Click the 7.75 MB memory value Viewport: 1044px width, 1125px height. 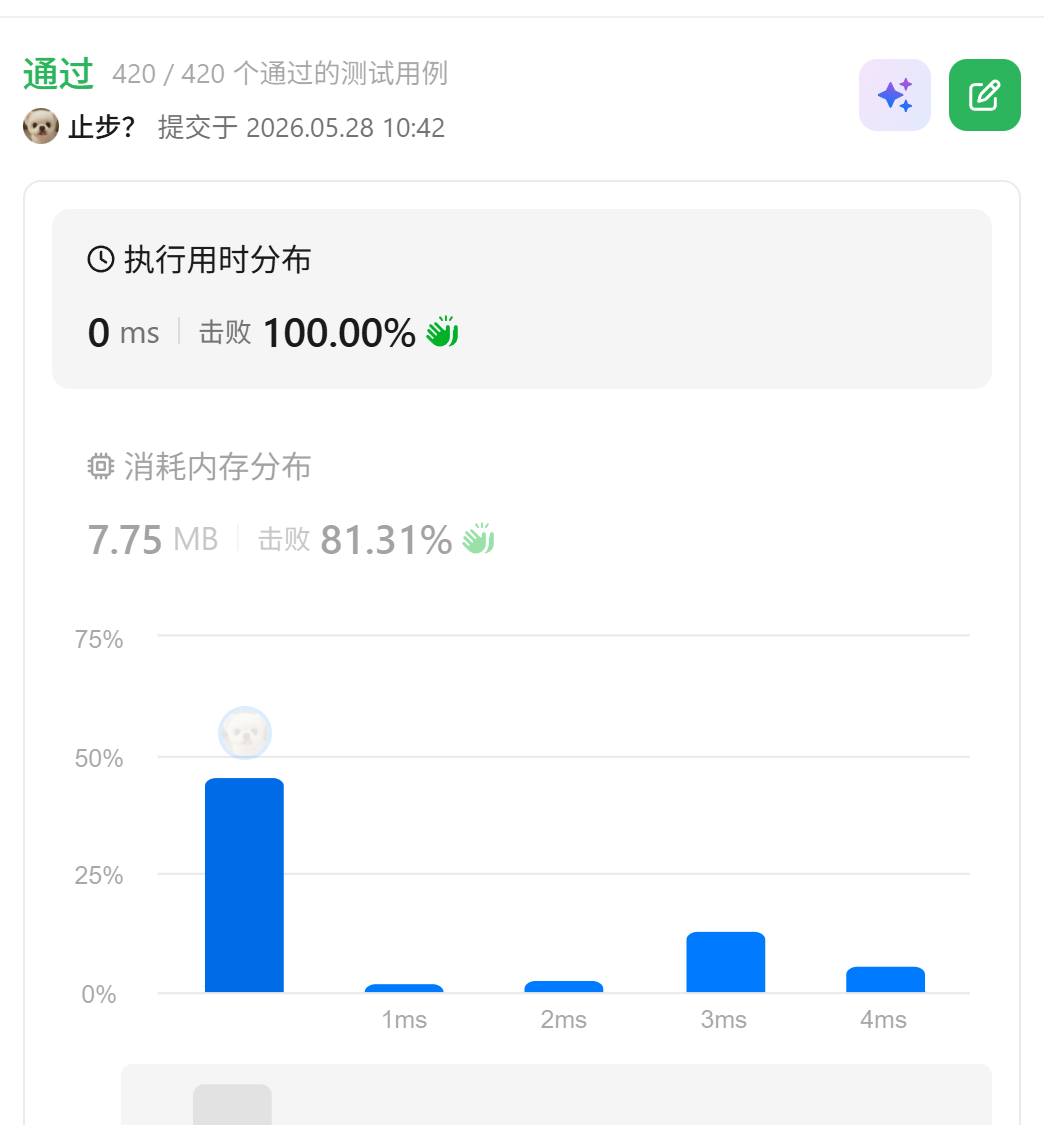point(153,539)
